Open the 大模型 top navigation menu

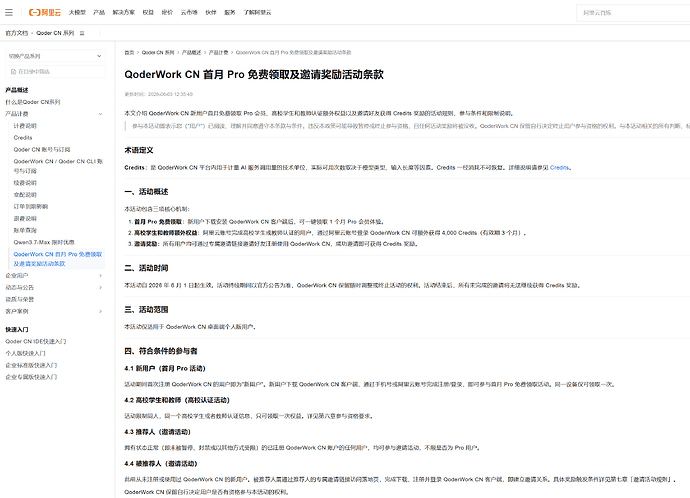(x=77, y=12)
